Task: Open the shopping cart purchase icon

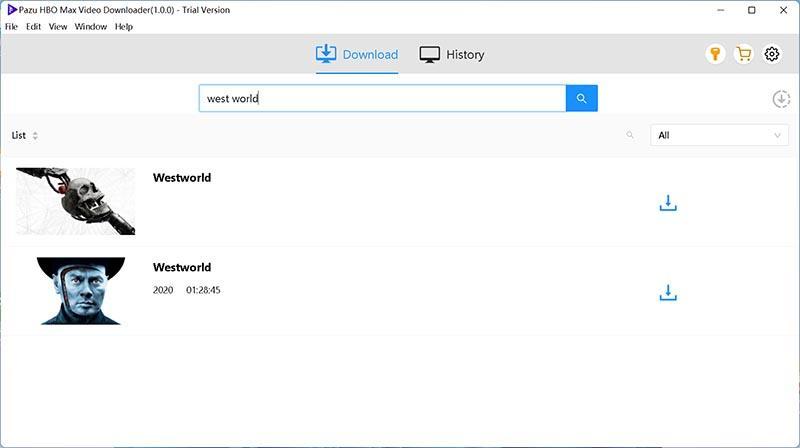Action: (743, 54)
